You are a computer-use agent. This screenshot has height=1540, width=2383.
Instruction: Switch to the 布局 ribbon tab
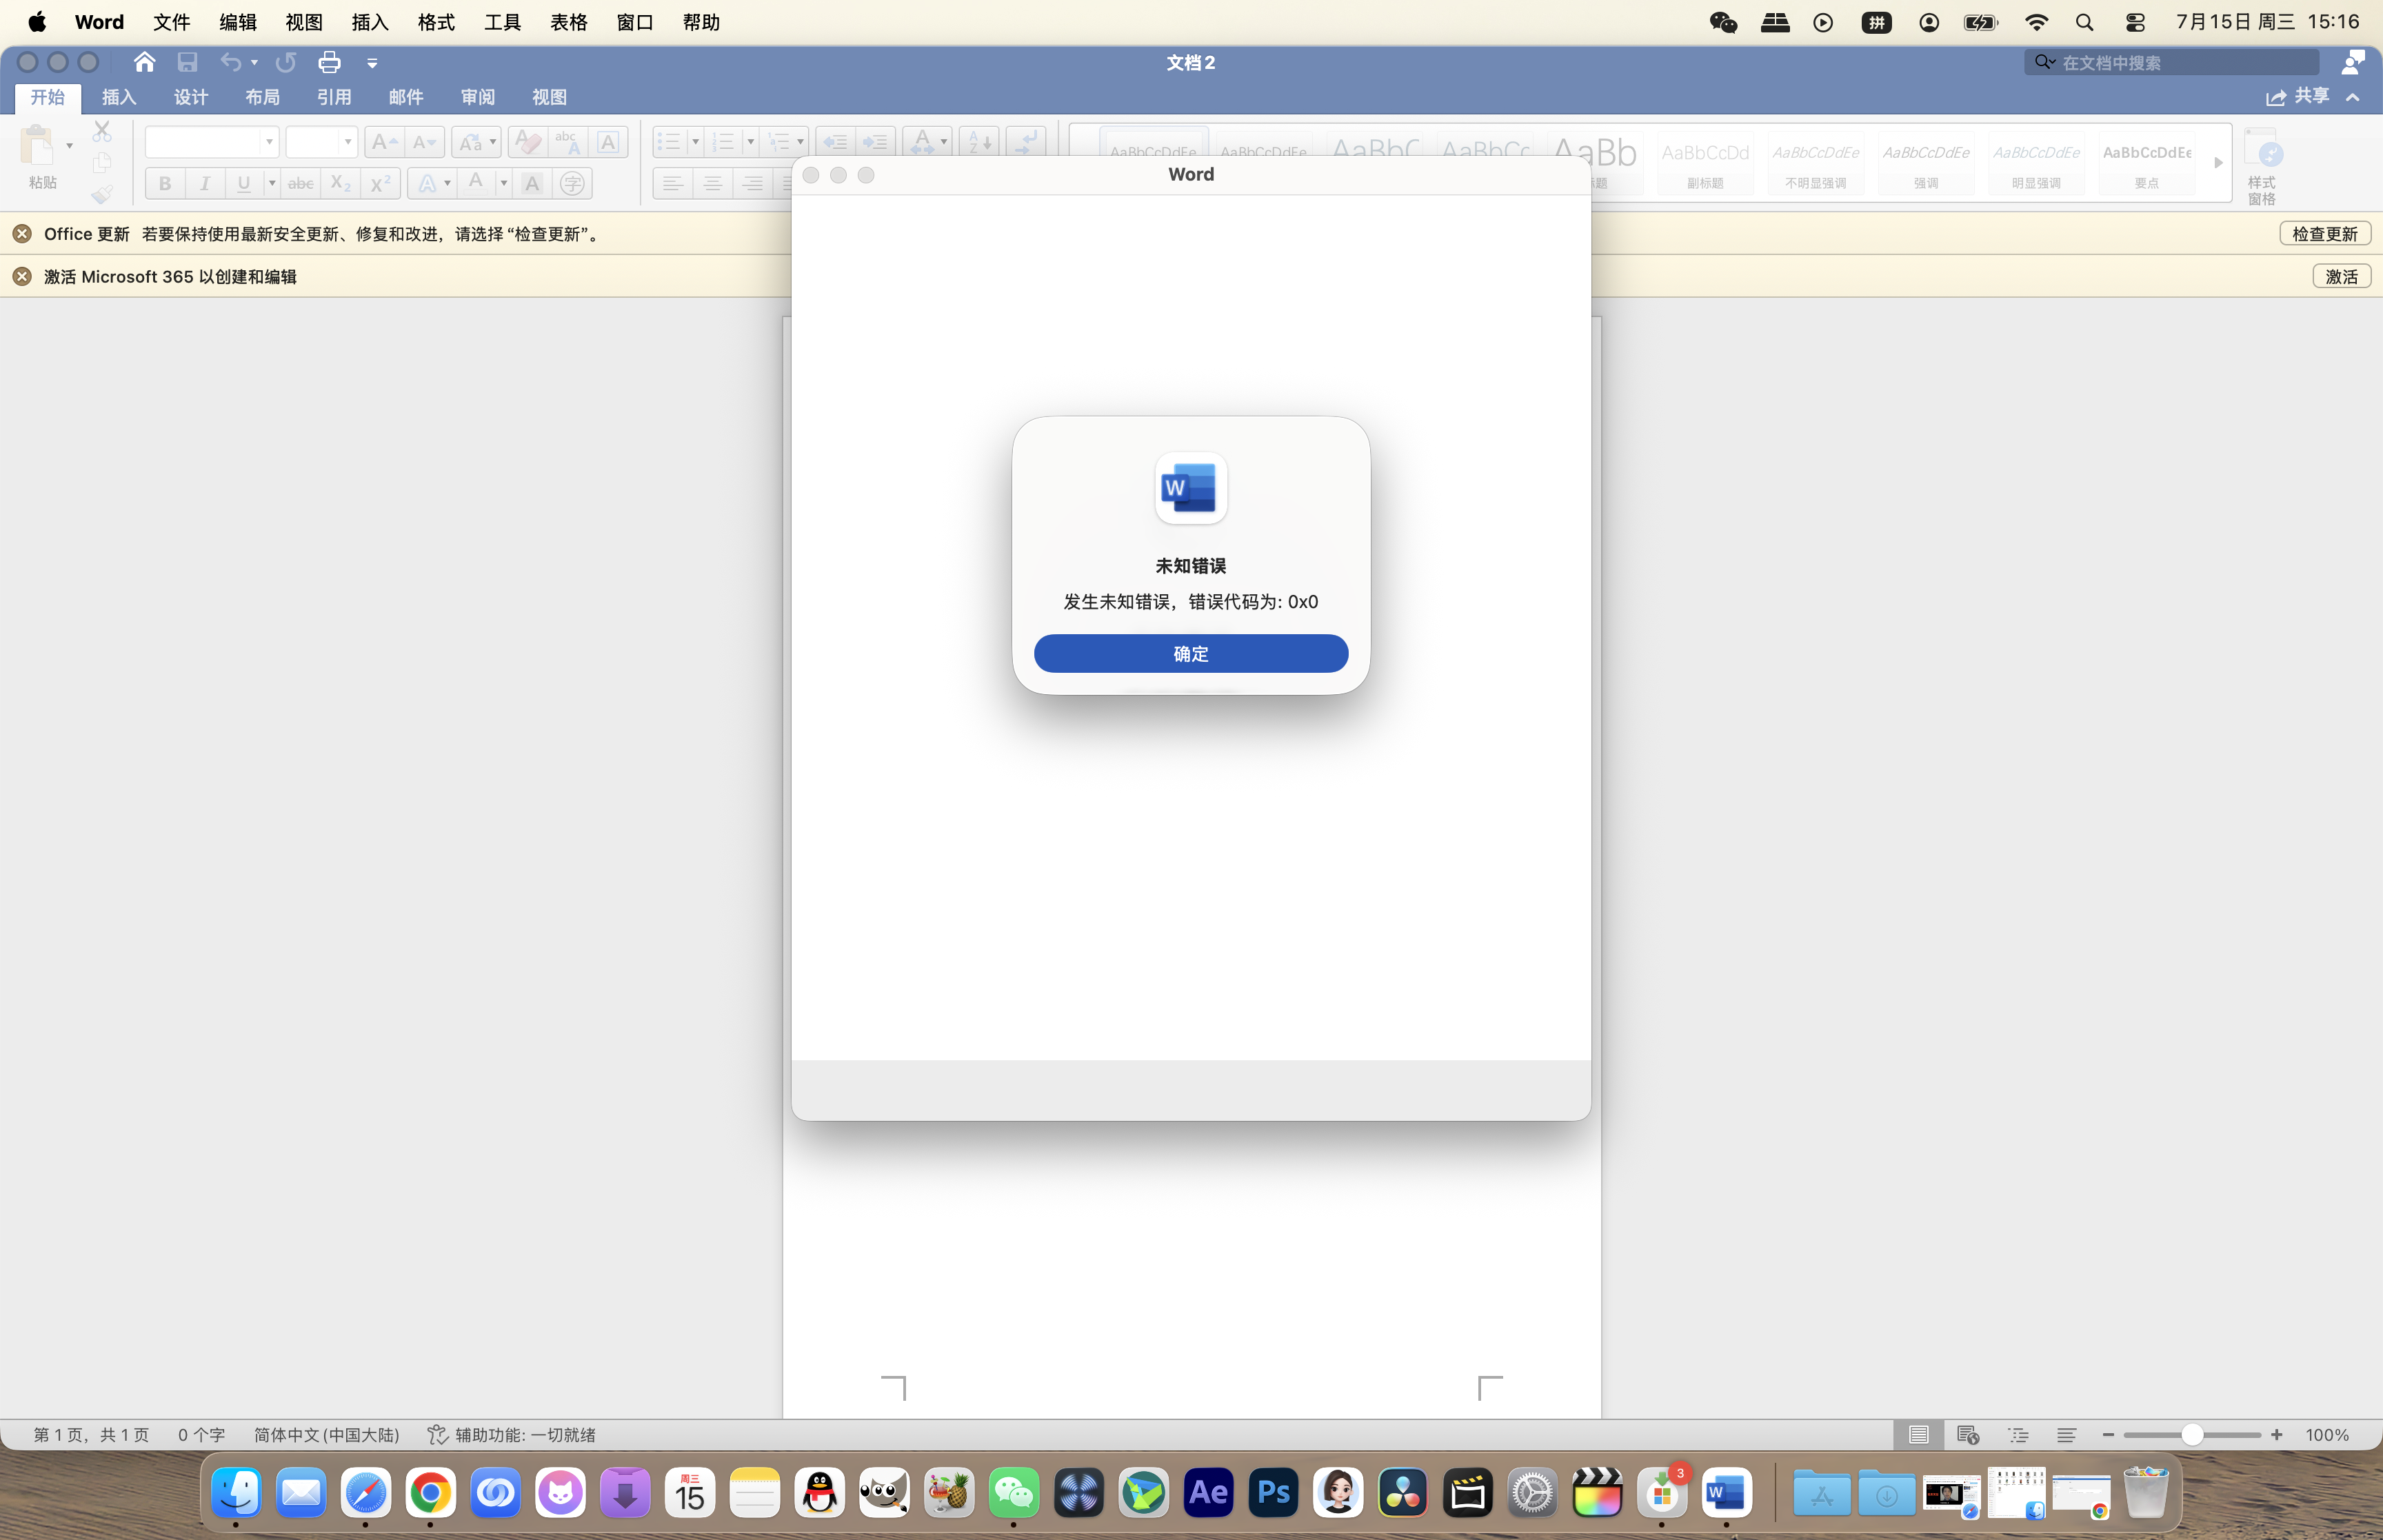(x=262, y=97)
